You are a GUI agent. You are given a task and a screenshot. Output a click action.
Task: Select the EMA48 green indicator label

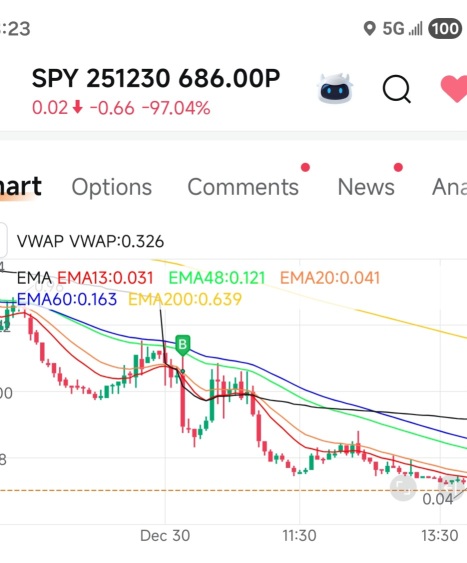tap(217, 278)
